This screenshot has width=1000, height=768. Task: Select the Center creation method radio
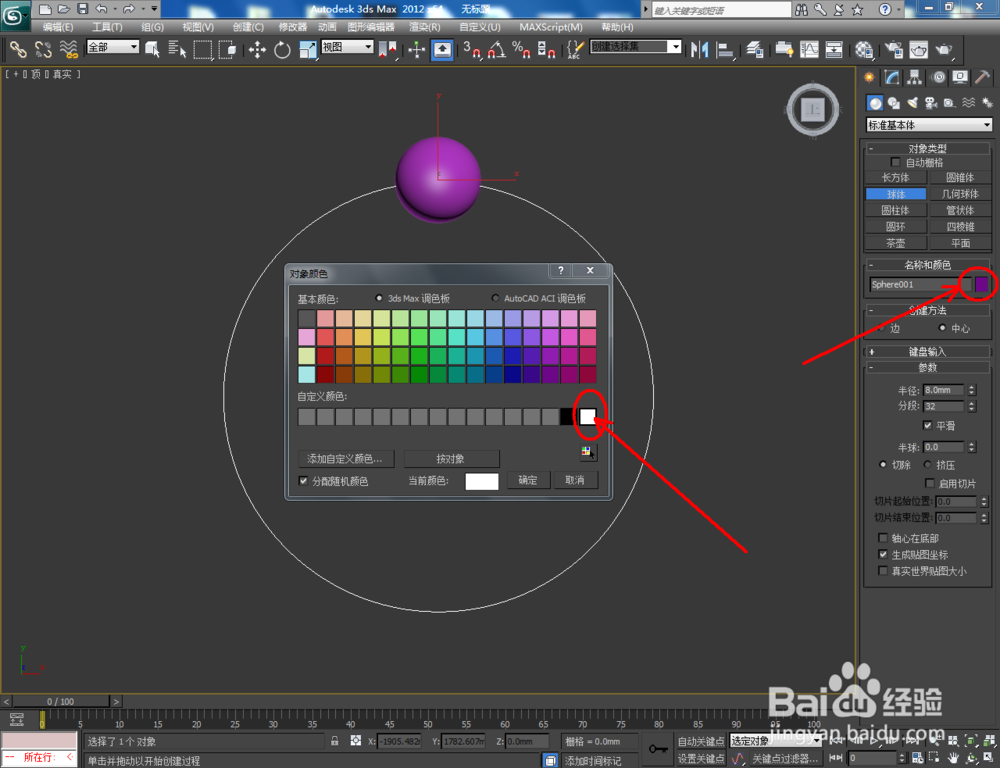(x=943, y=328)
